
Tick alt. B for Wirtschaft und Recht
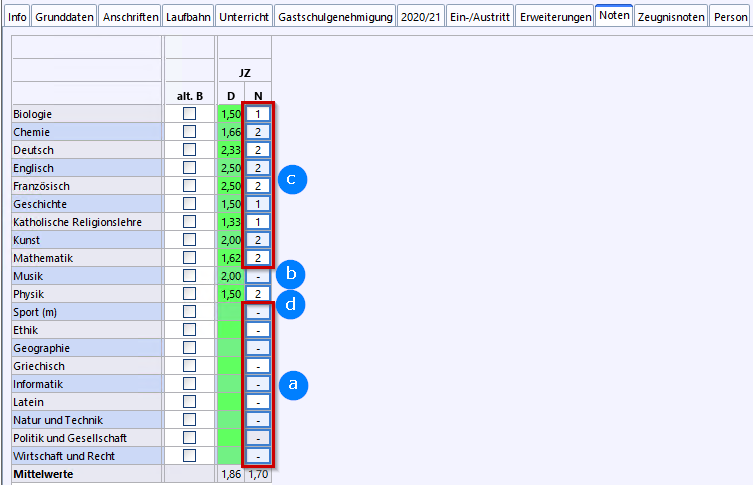coord(190,456)
